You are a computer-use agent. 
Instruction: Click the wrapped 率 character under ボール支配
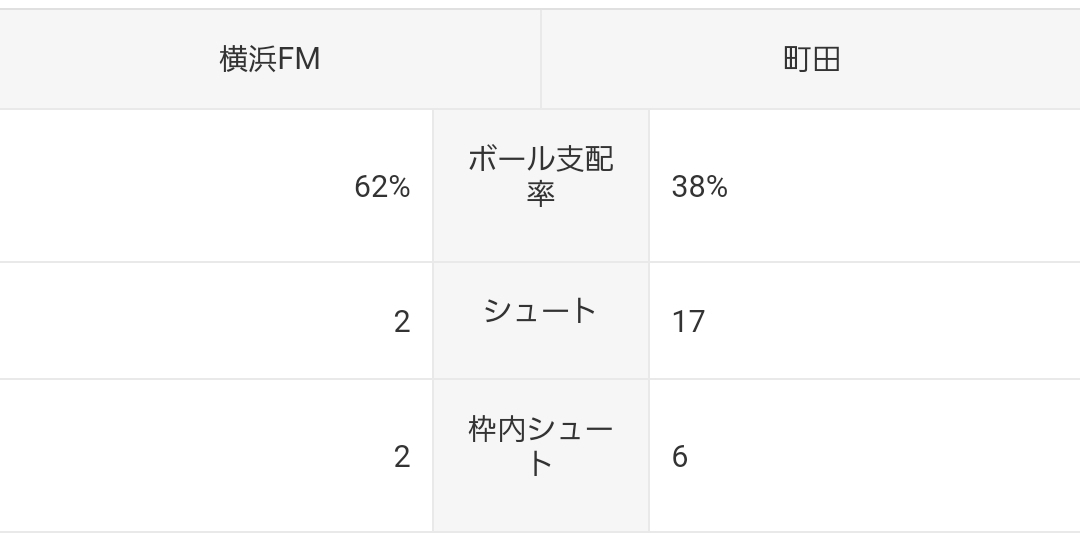(541, 193)
